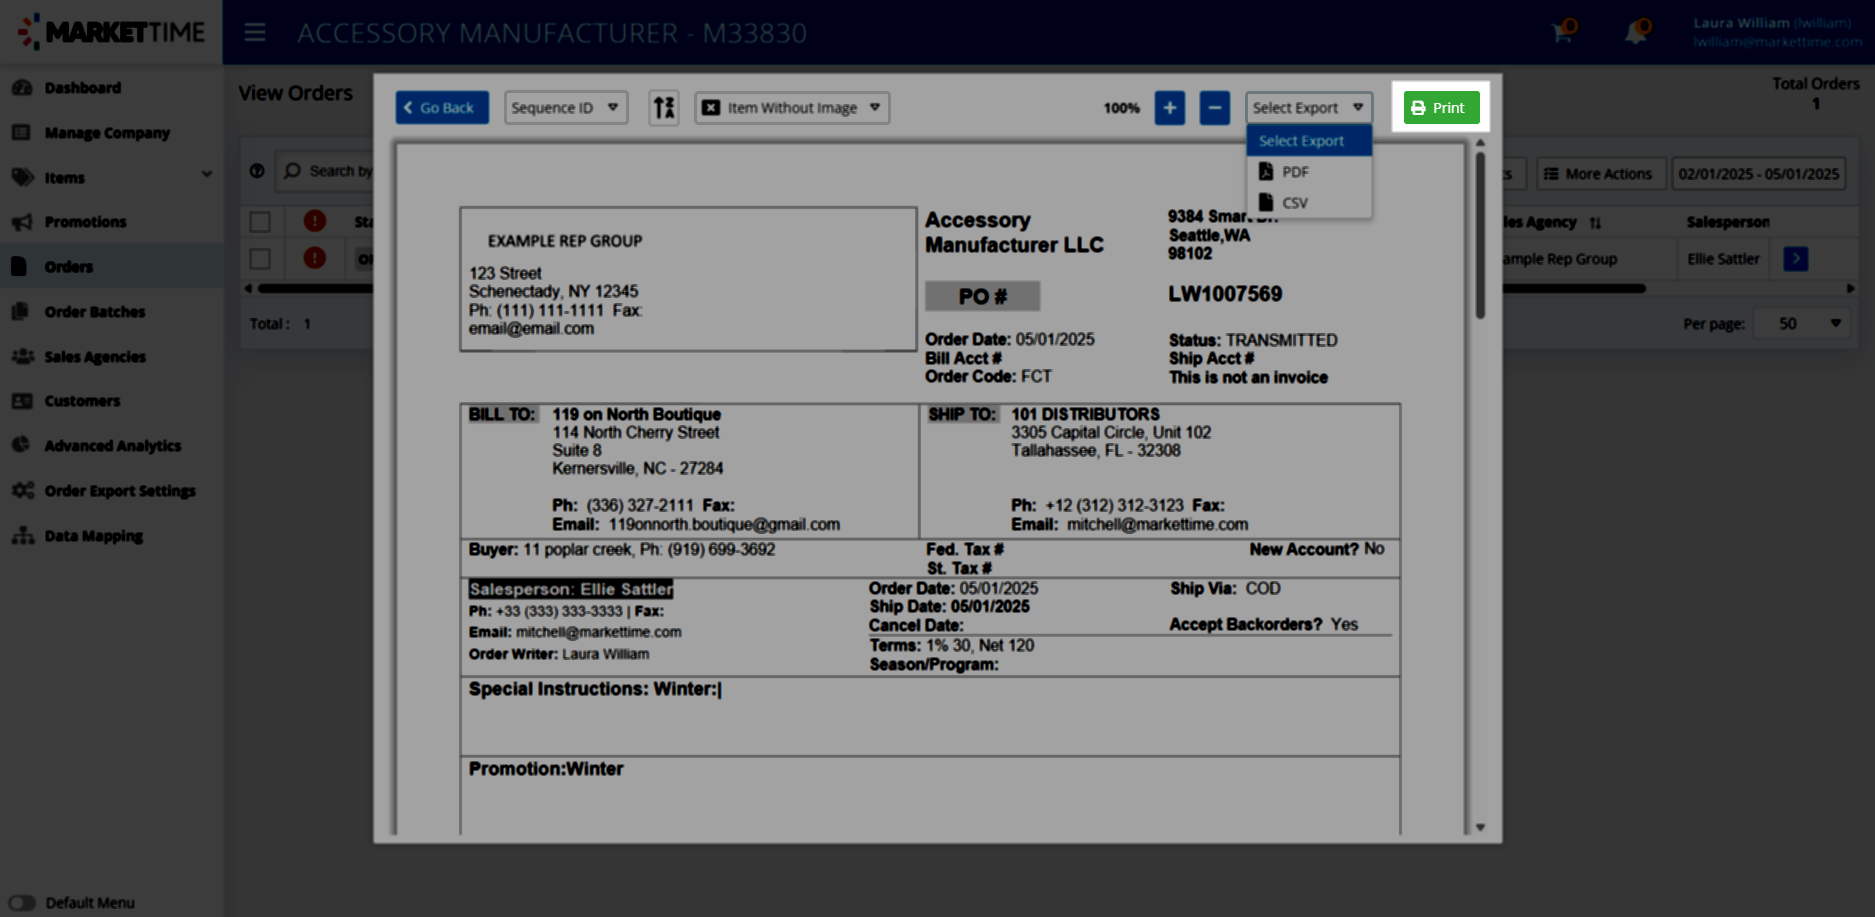Click the preview vertical scrollbar thumb

pos(1480,235)
